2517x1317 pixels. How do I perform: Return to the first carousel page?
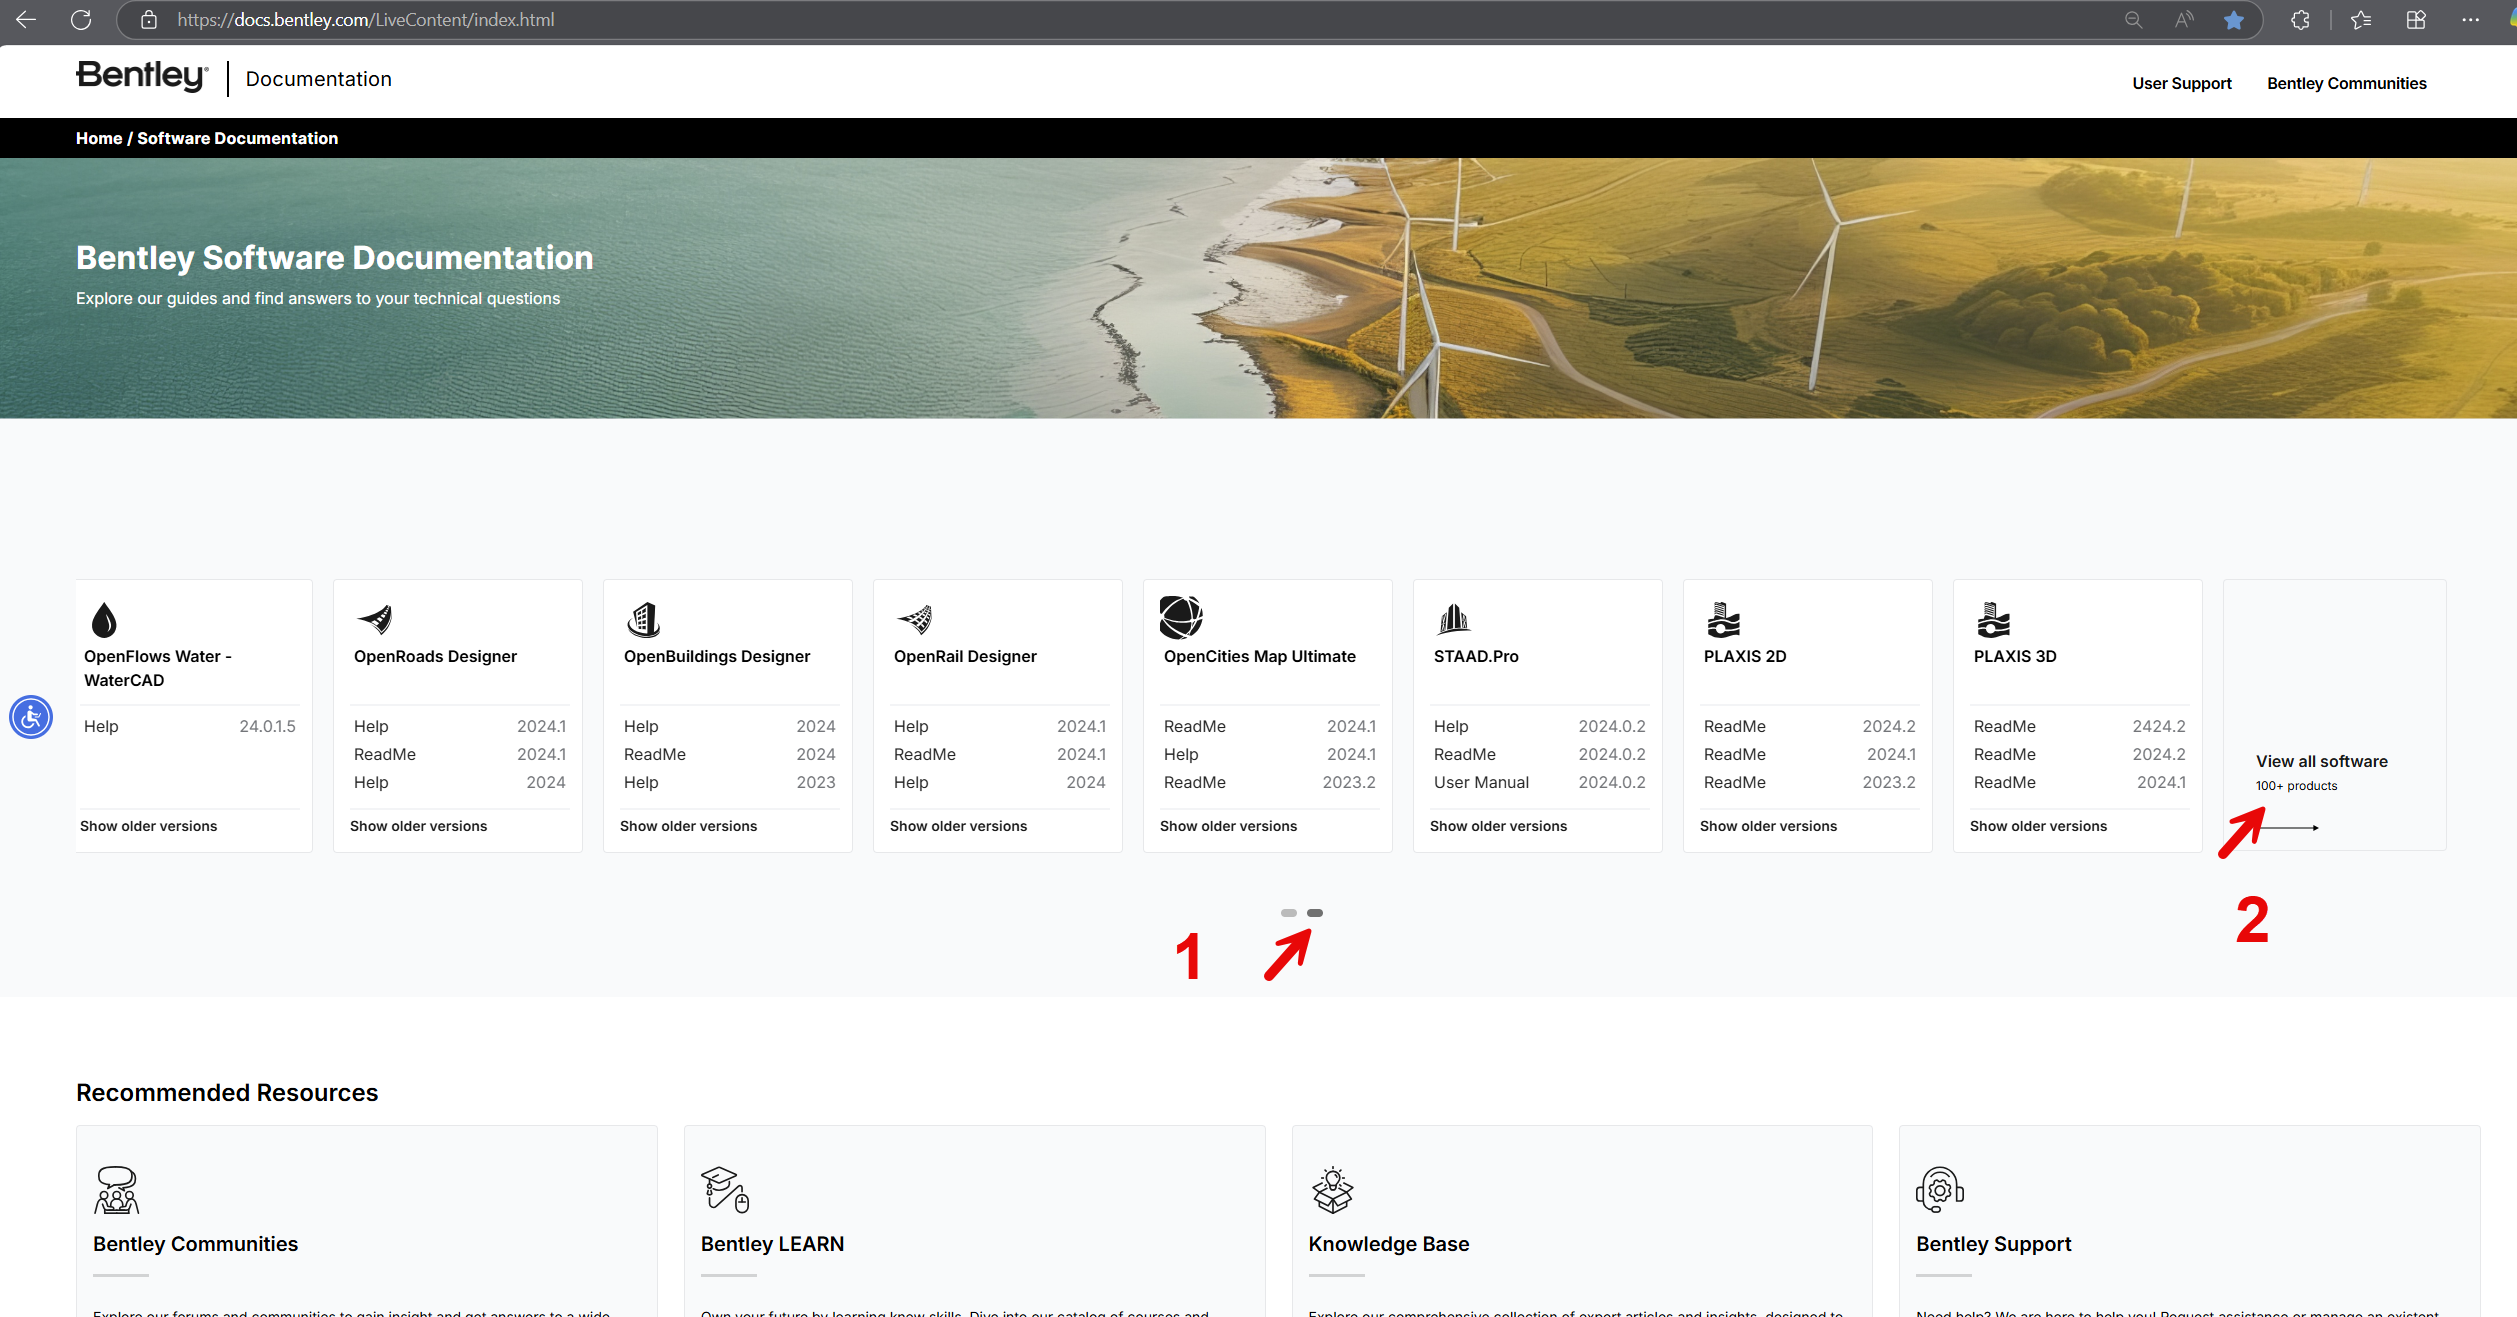point(1287,912)
